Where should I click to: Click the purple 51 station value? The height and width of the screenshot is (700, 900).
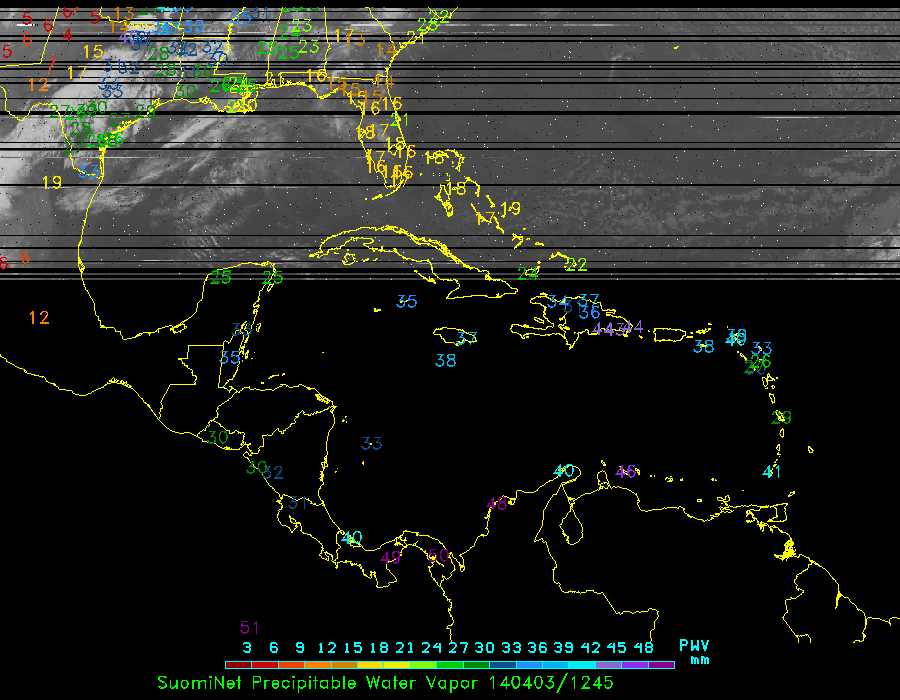(250, 628)
